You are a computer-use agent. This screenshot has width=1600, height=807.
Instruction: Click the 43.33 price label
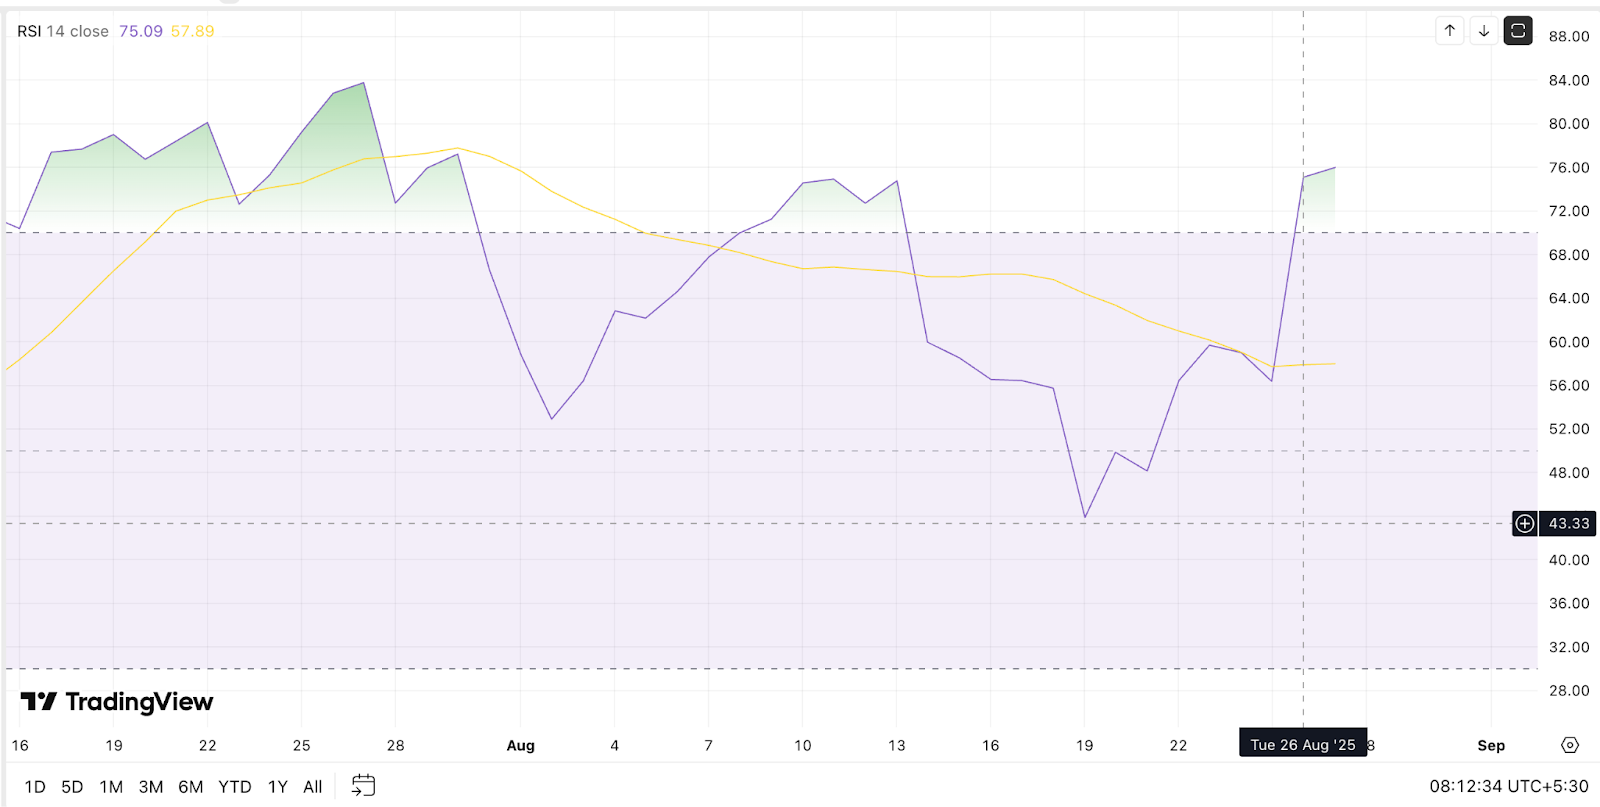(1569, 523)
